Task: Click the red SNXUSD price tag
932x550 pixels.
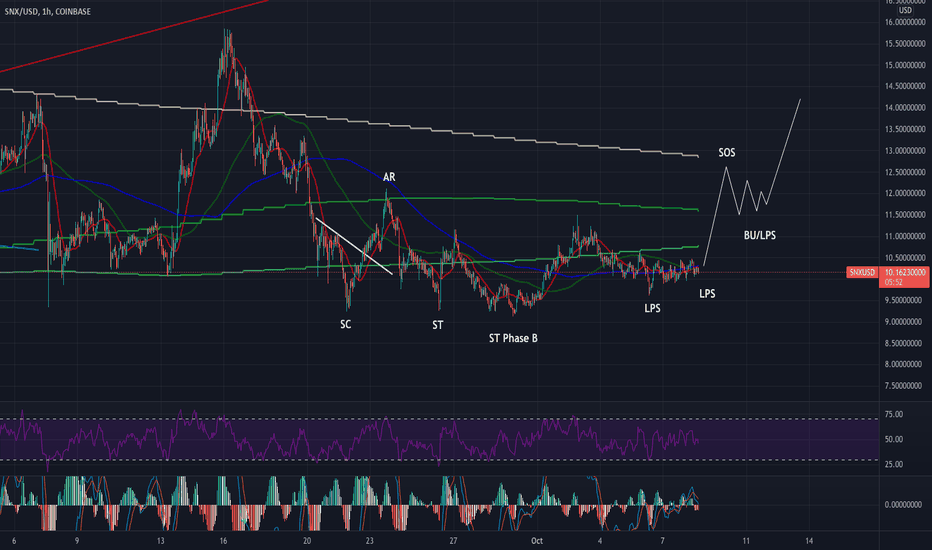Action: 862,272
